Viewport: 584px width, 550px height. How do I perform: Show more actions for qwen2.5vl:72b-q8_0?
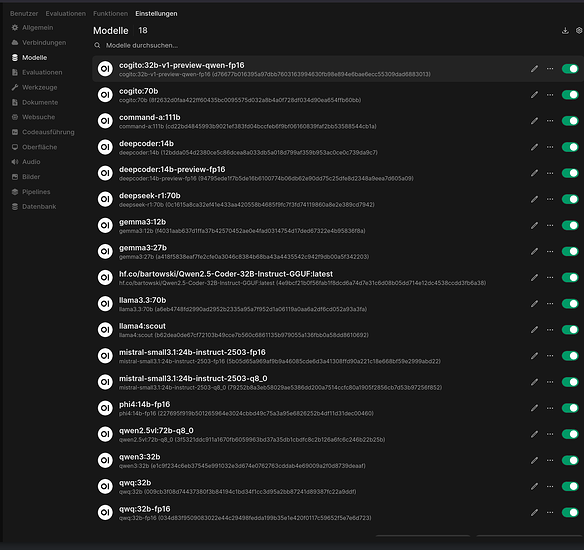(x=550, y=434)
